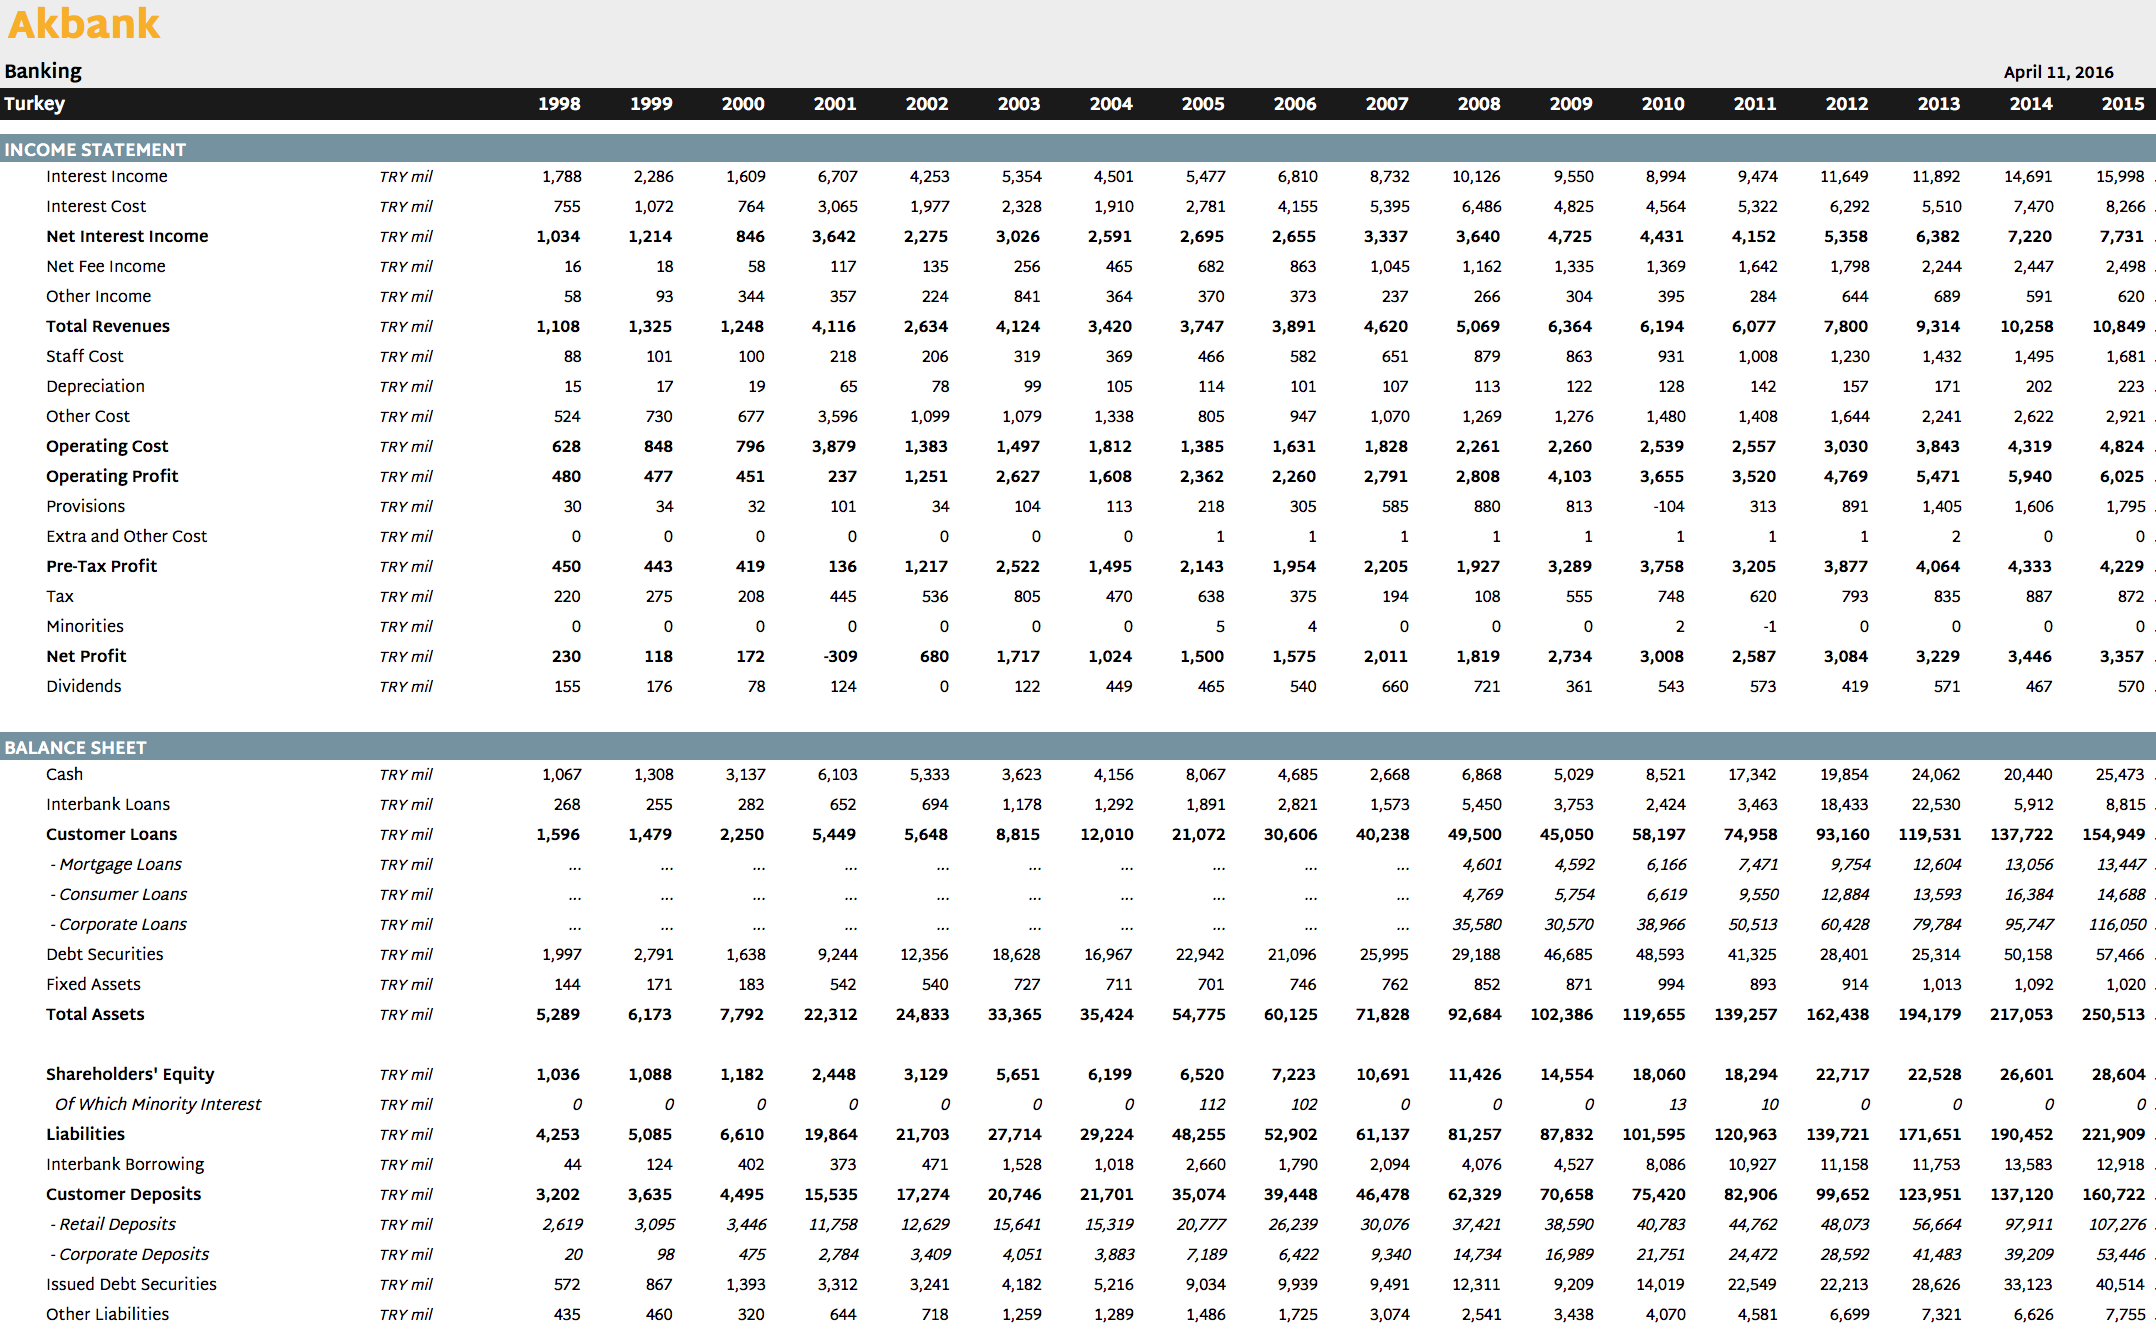Click the Net Fee Income label
The height and width of the screenshot is (1336, 2156).
pos(106,266)
